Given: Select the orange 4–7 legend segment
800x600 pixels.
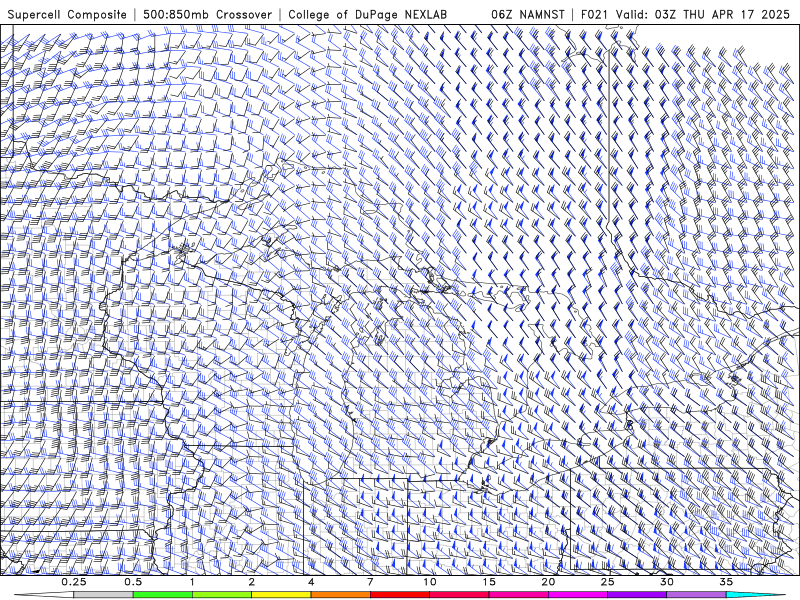Looking at the screenshot, I should (340, 595).
